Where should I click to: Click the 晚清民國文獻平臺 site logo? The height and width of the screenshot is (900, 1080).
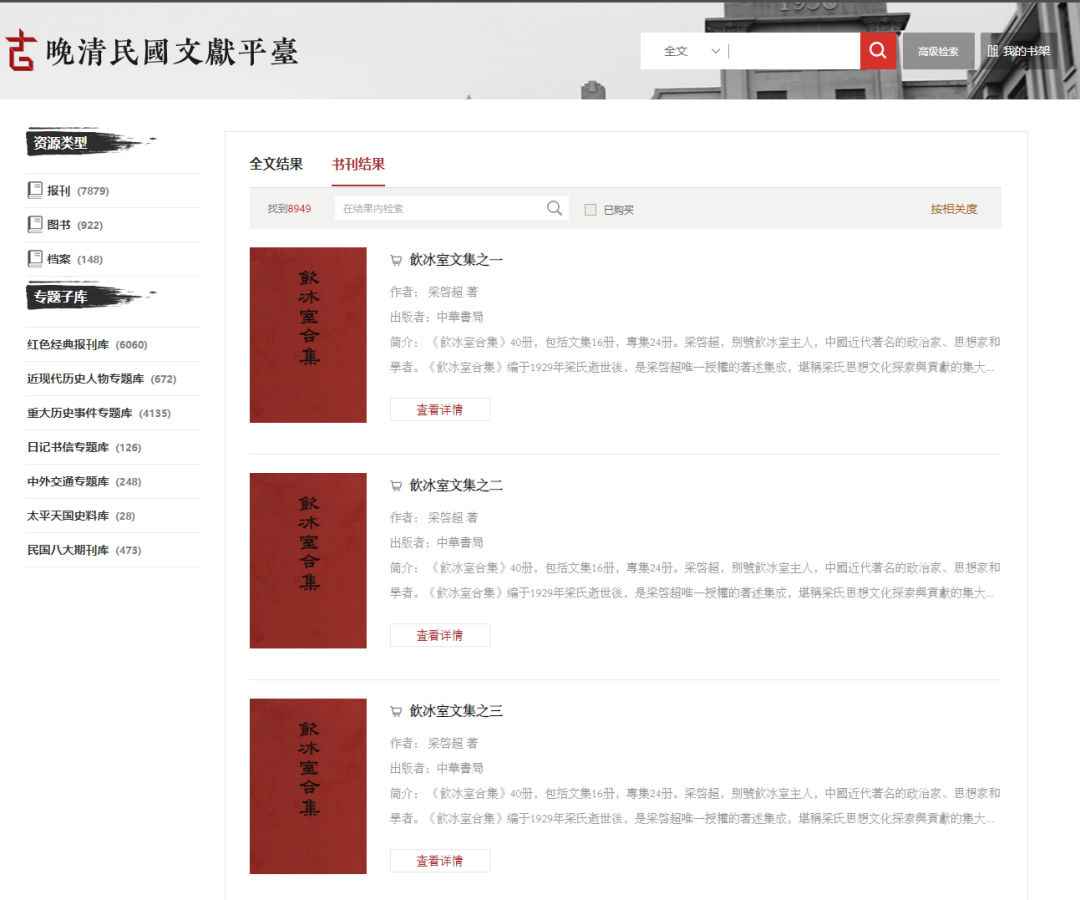click(152, 51)
